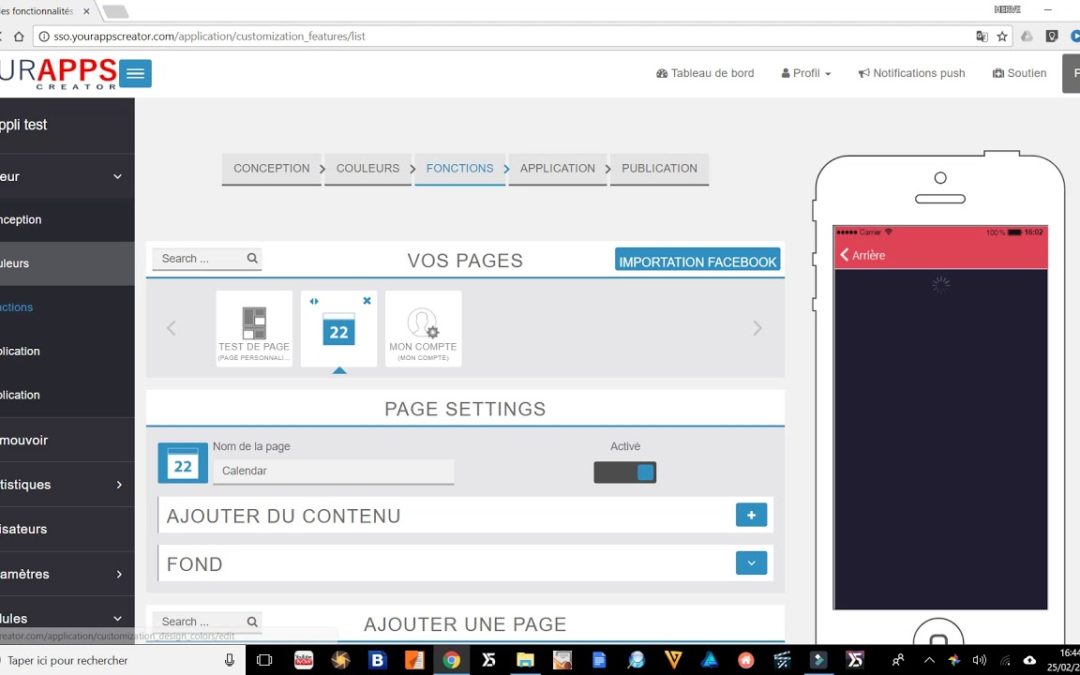Viewport: 1080px width, 675px height.
Task: Click the plus button on AJOUTER DU CONTENU
Action: click(751, 514)
